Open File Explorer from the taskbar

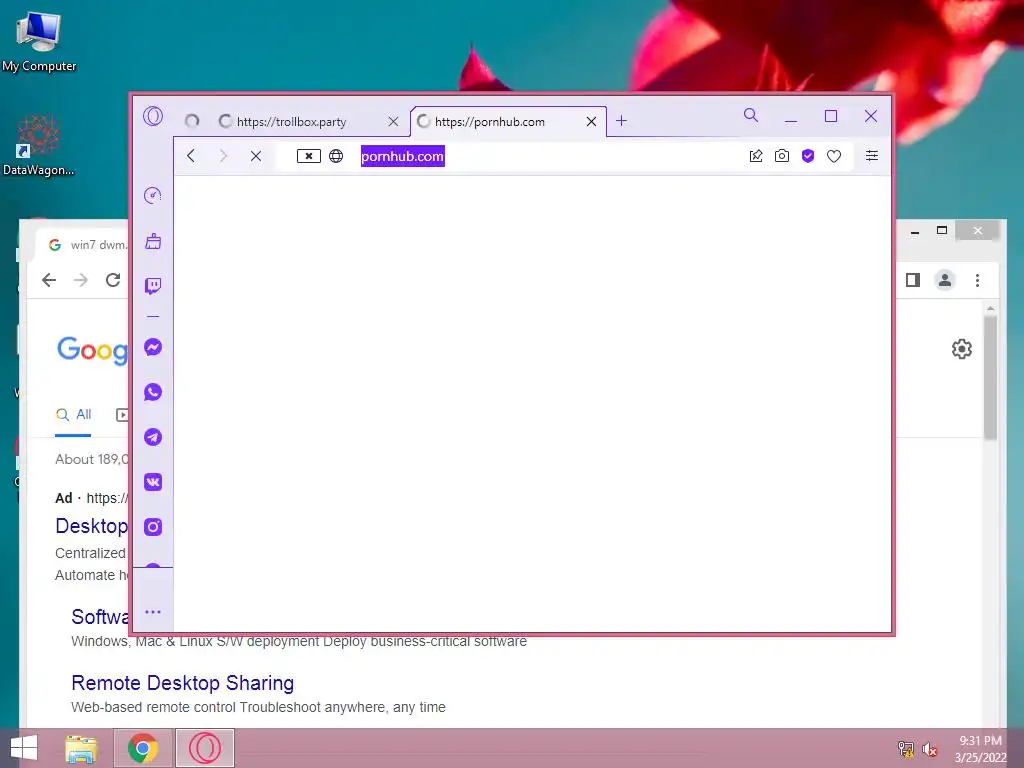(x=81, y=748)
